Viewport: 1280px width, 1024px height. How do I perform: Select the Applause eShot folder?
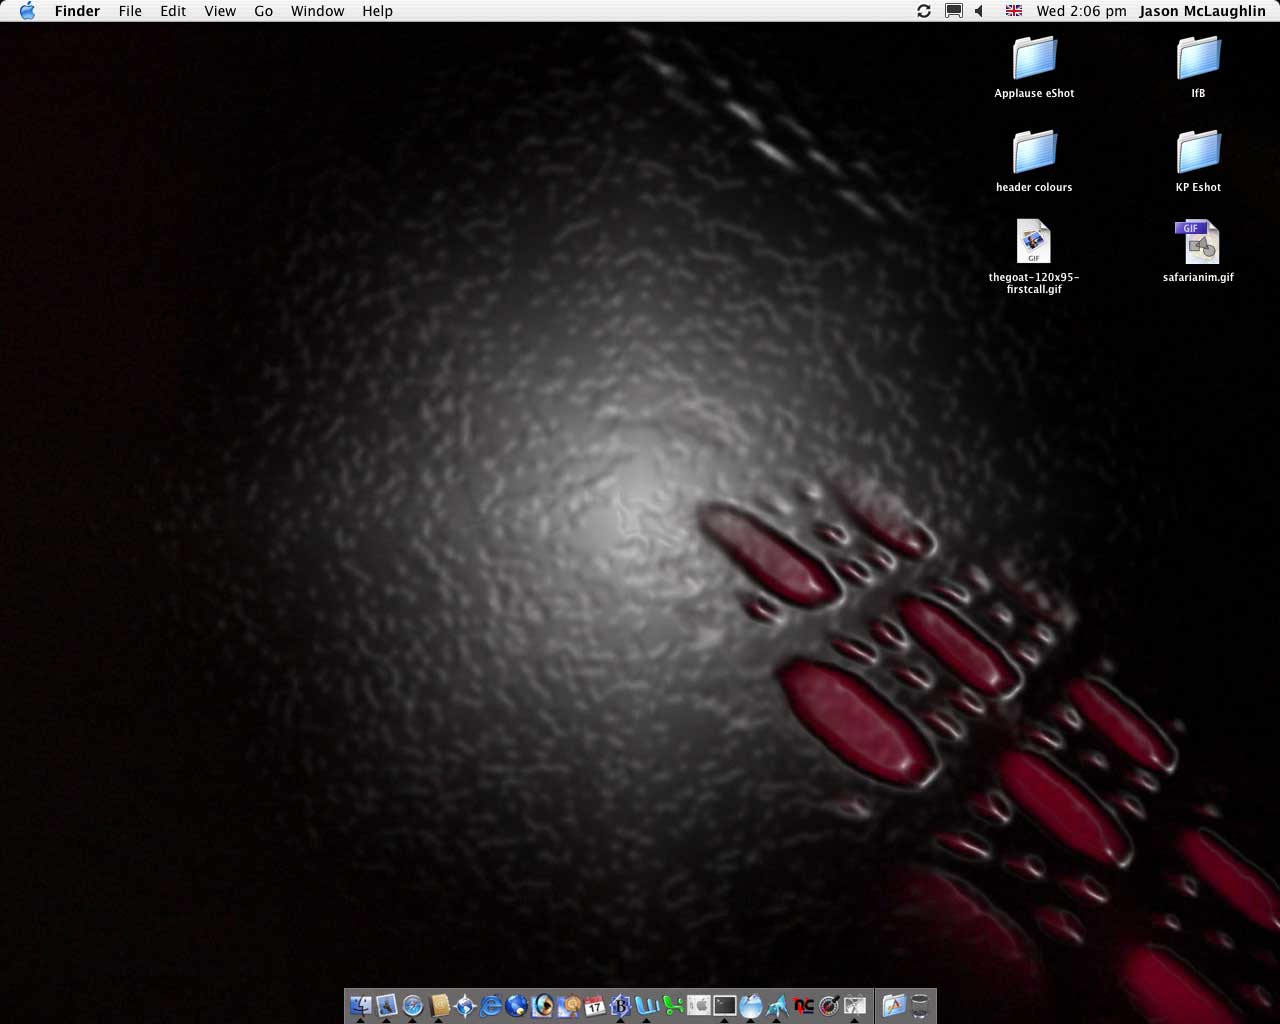pyautogui.click(x=1034, y=67)
